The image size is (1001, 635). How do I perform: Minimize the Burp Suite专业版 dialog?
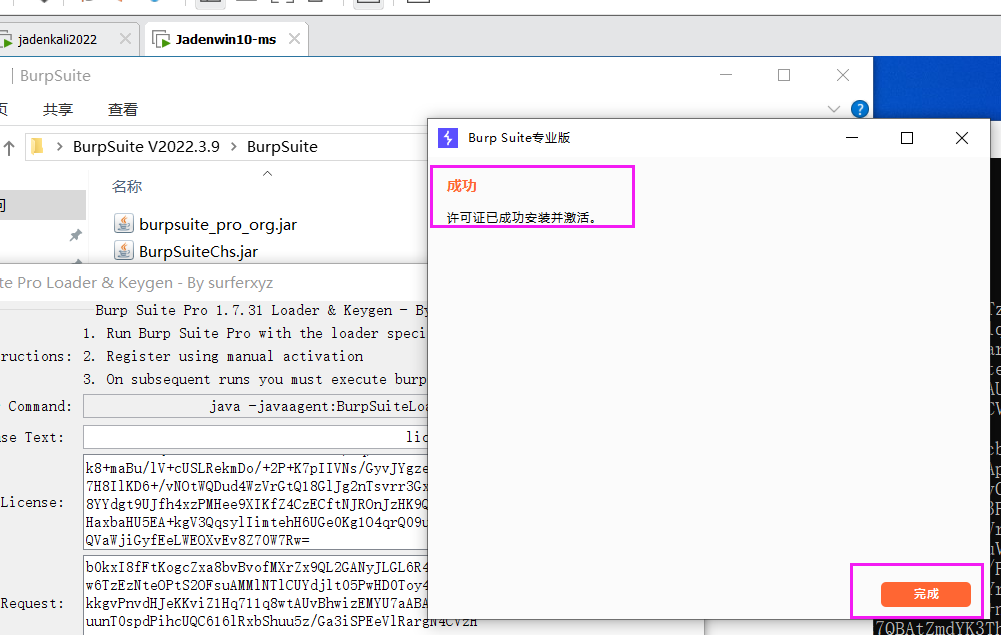[852, 138]
